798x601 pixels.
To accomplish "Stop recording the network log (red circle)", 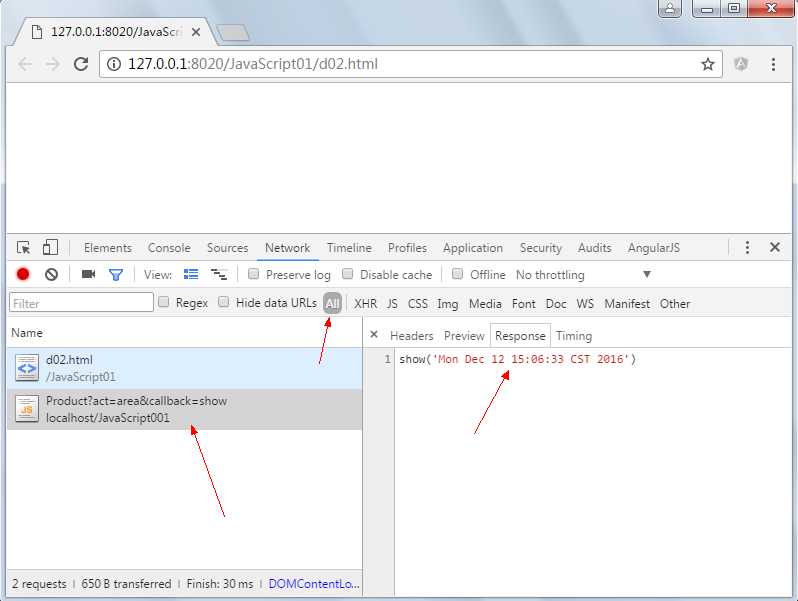I will click(x=23, y=274).
